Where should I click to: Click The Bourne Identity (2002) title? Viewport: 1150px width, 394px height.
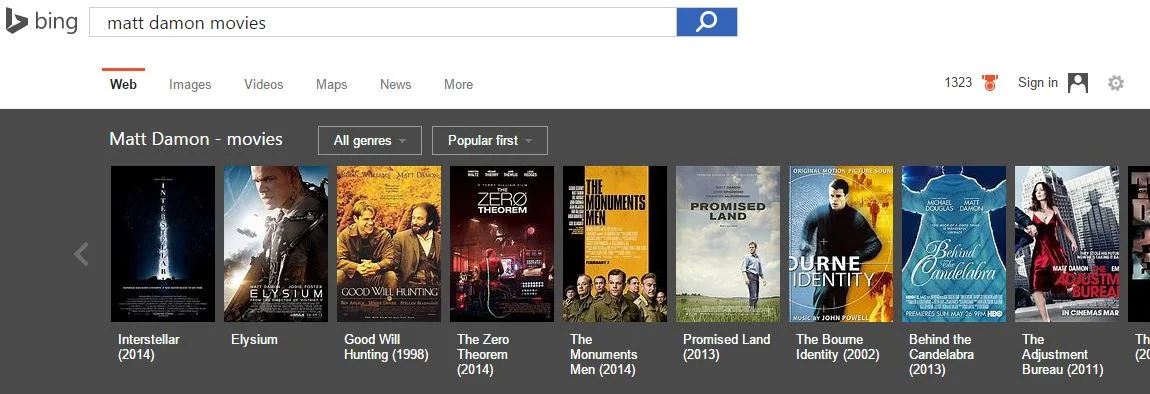(x=838, y=347)
